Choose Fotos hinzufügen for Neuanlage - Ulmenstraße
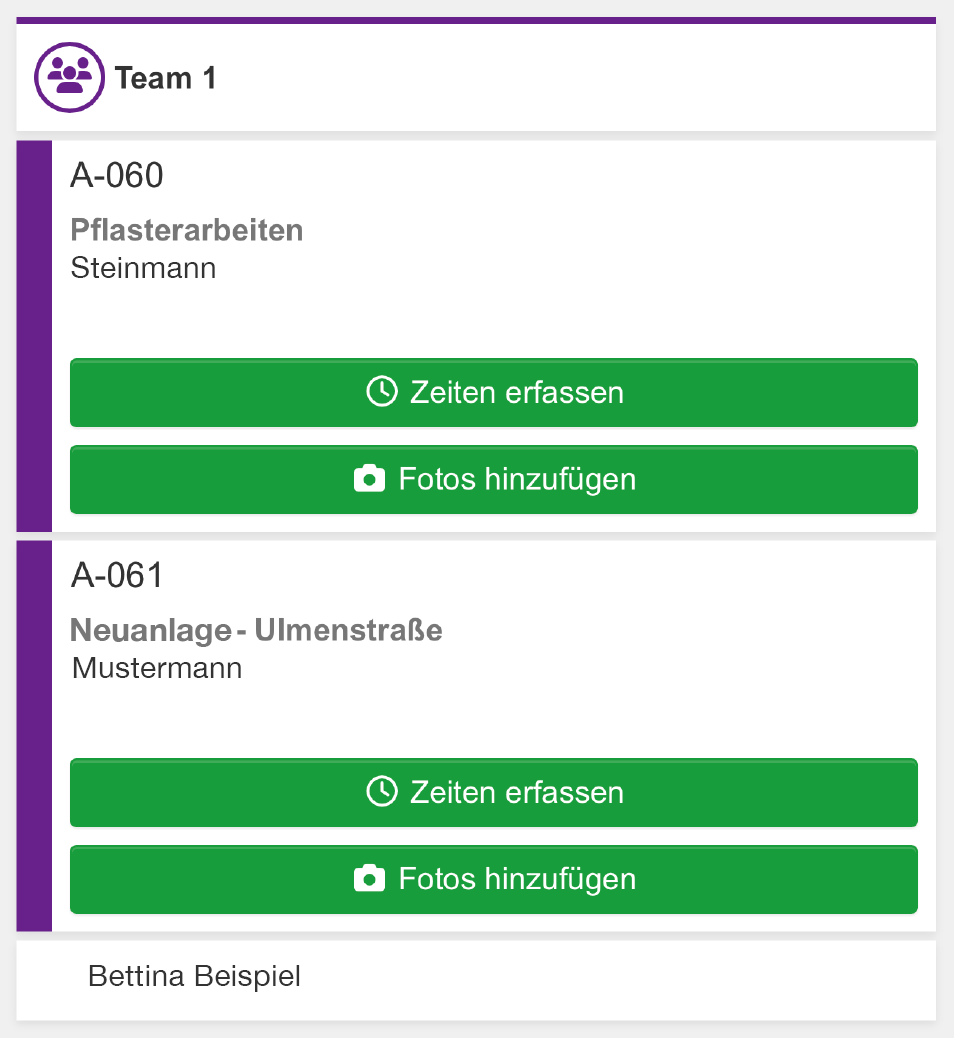This screenshot has height=1038, width=954. [494, 879]
